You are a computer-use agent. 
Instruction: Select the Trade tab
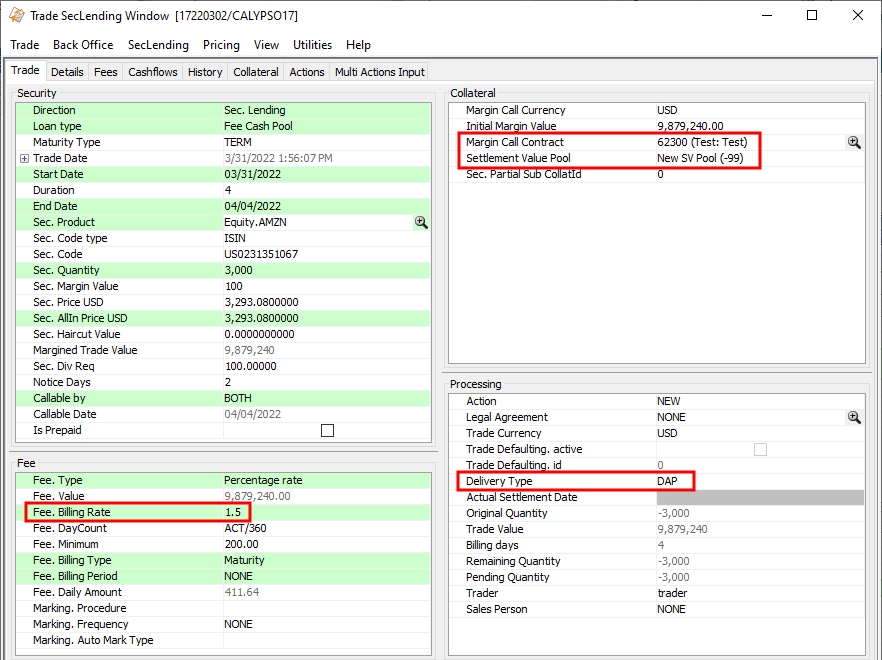click(25, 70)
